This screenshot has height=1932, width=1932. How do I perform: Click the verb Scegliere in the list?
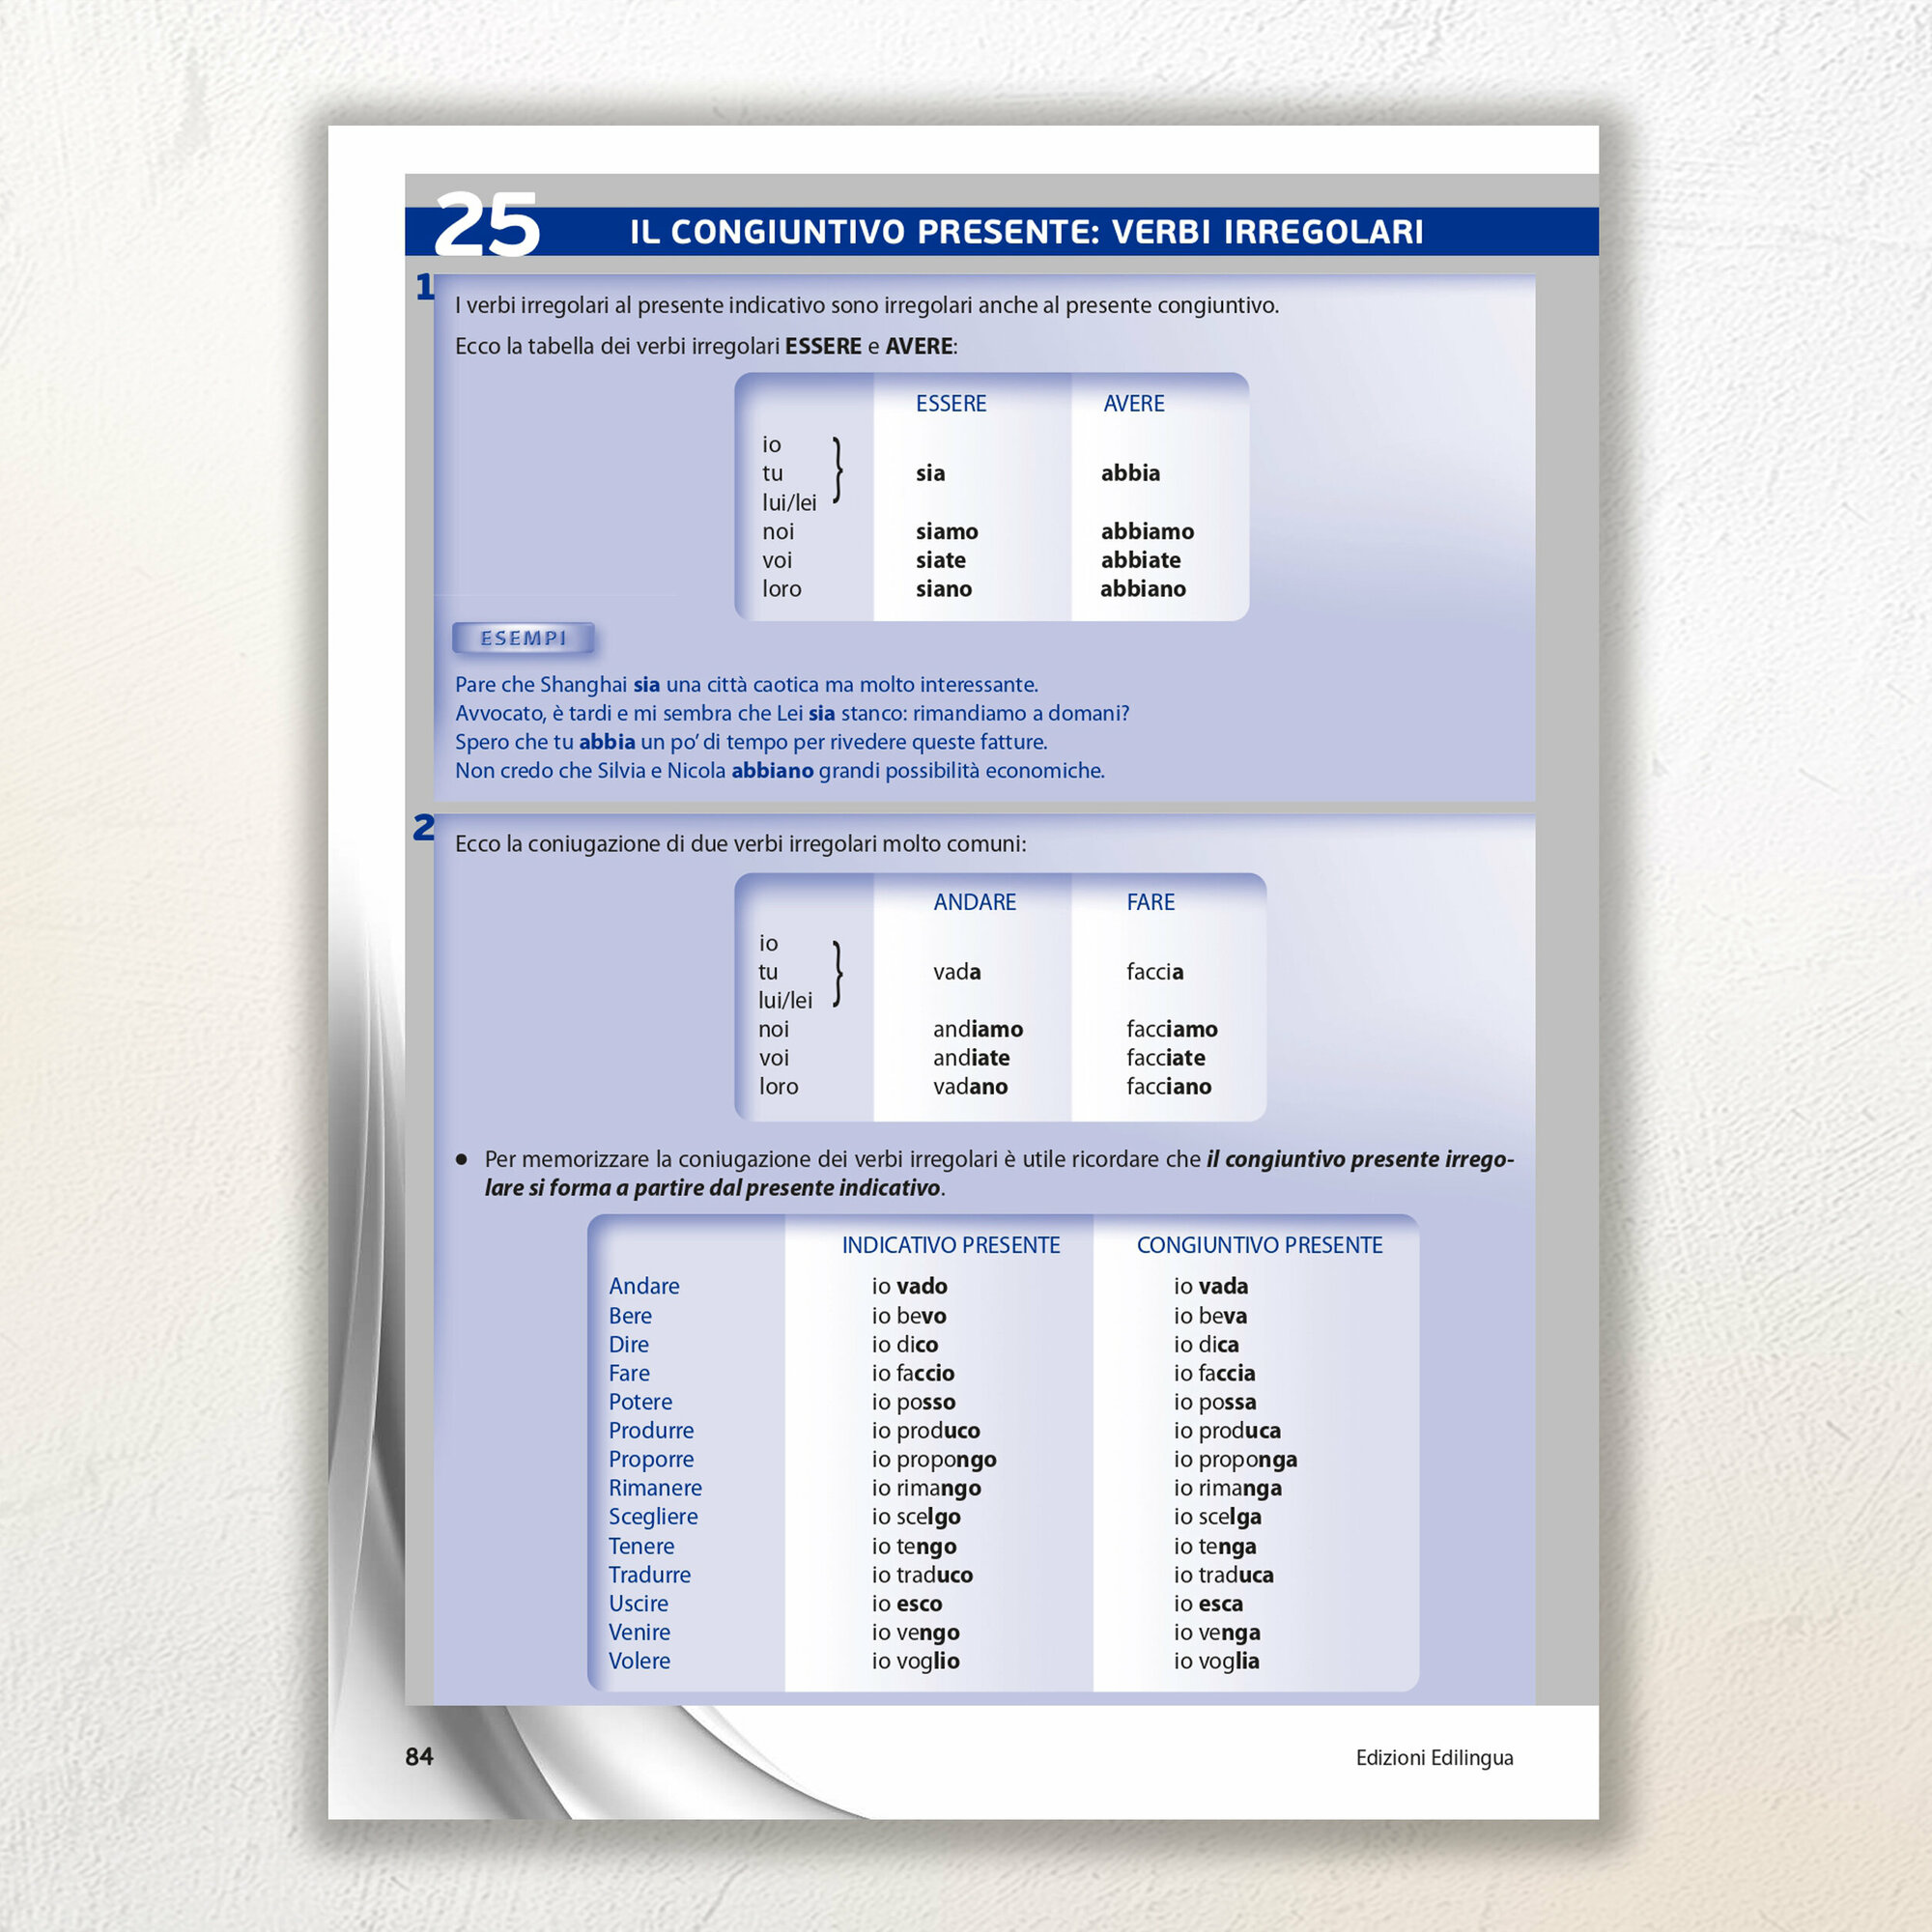653,1516
